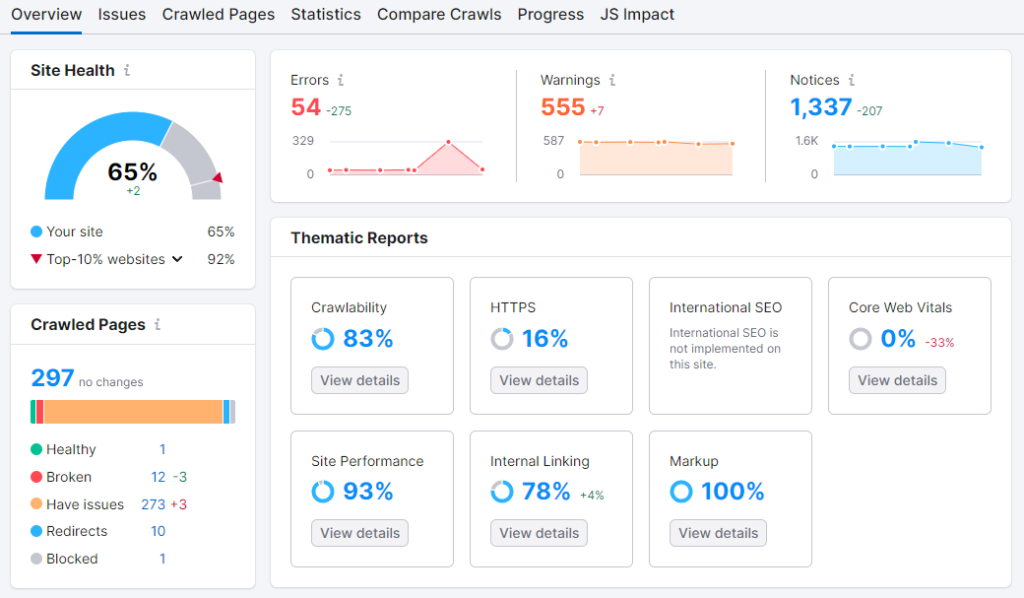Go to the JS Impact tab

pos(637,14)
